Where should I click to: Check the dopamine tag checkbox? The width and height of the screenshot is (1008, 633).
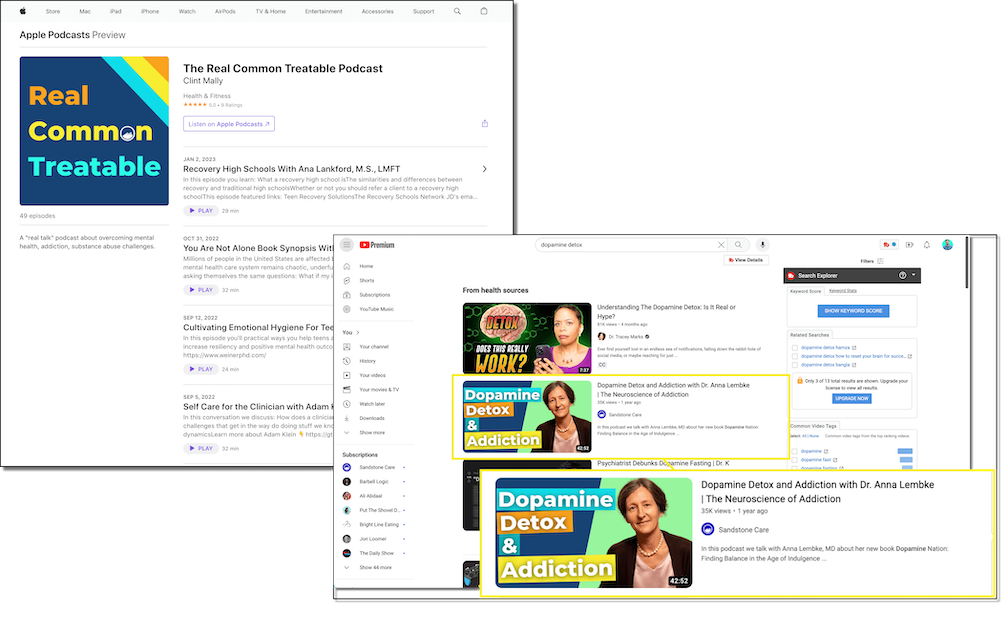[795, 451]
